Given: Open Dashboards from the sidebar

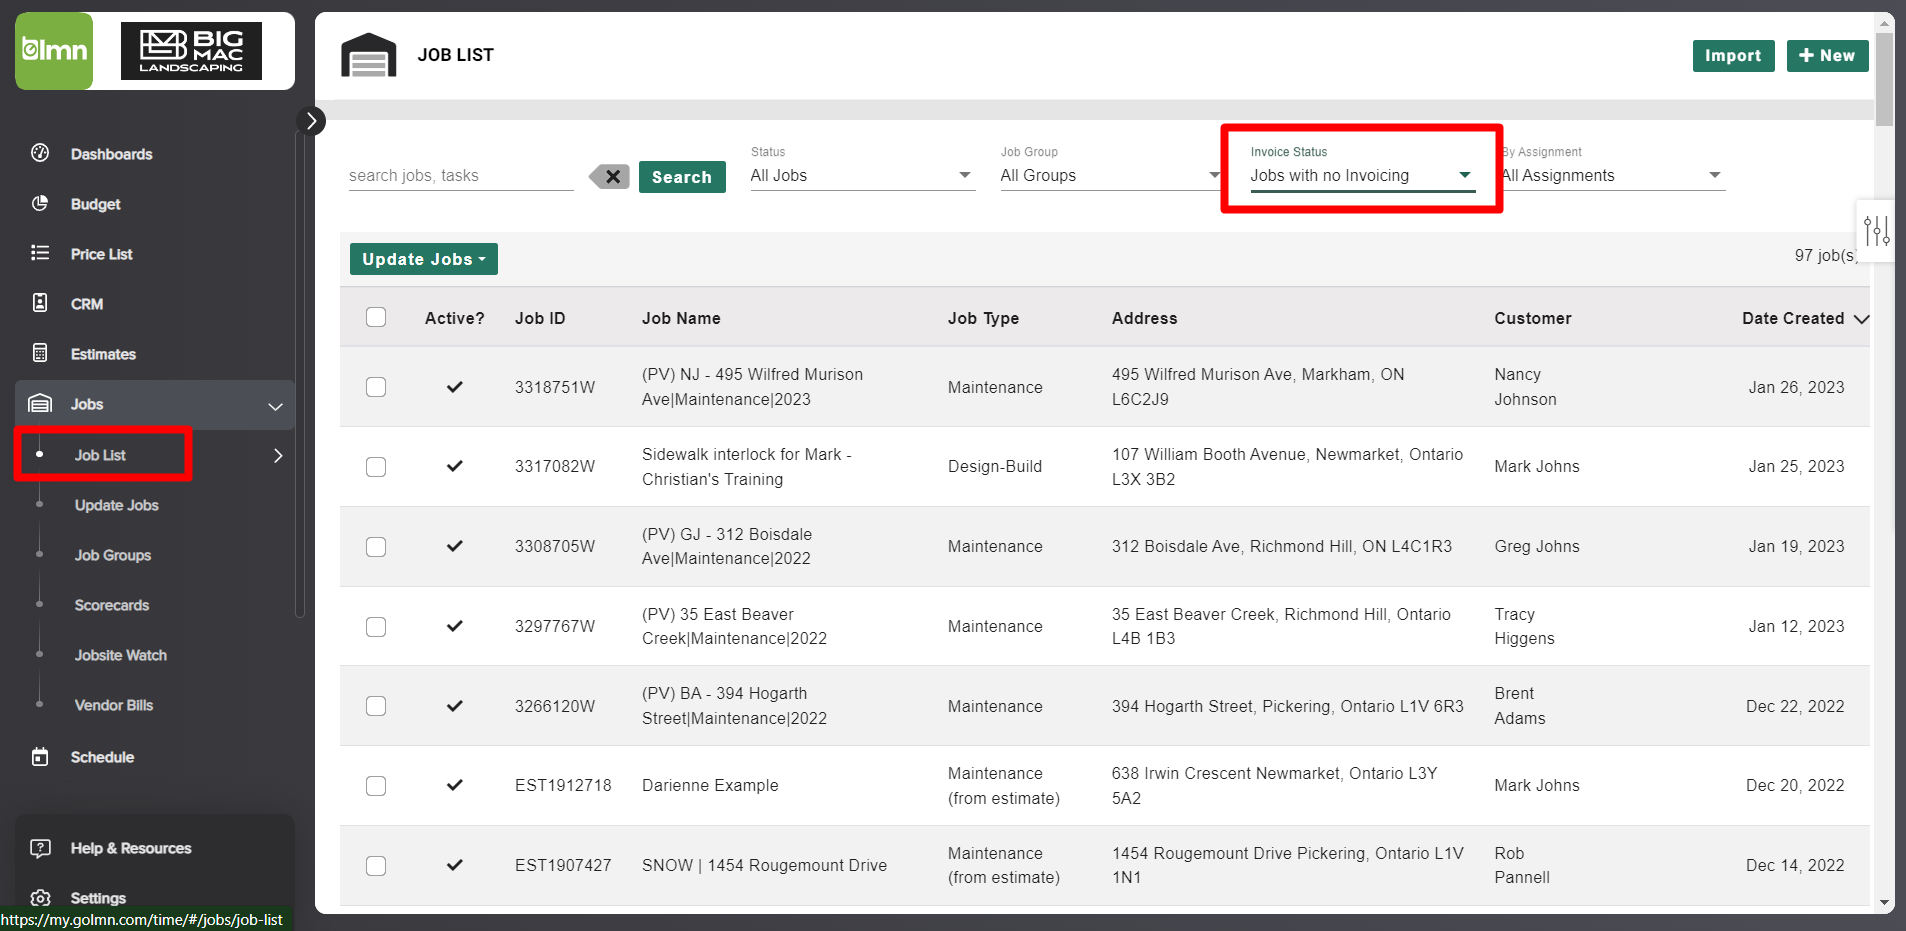Looking at the screenshot, I should point(111,154).
